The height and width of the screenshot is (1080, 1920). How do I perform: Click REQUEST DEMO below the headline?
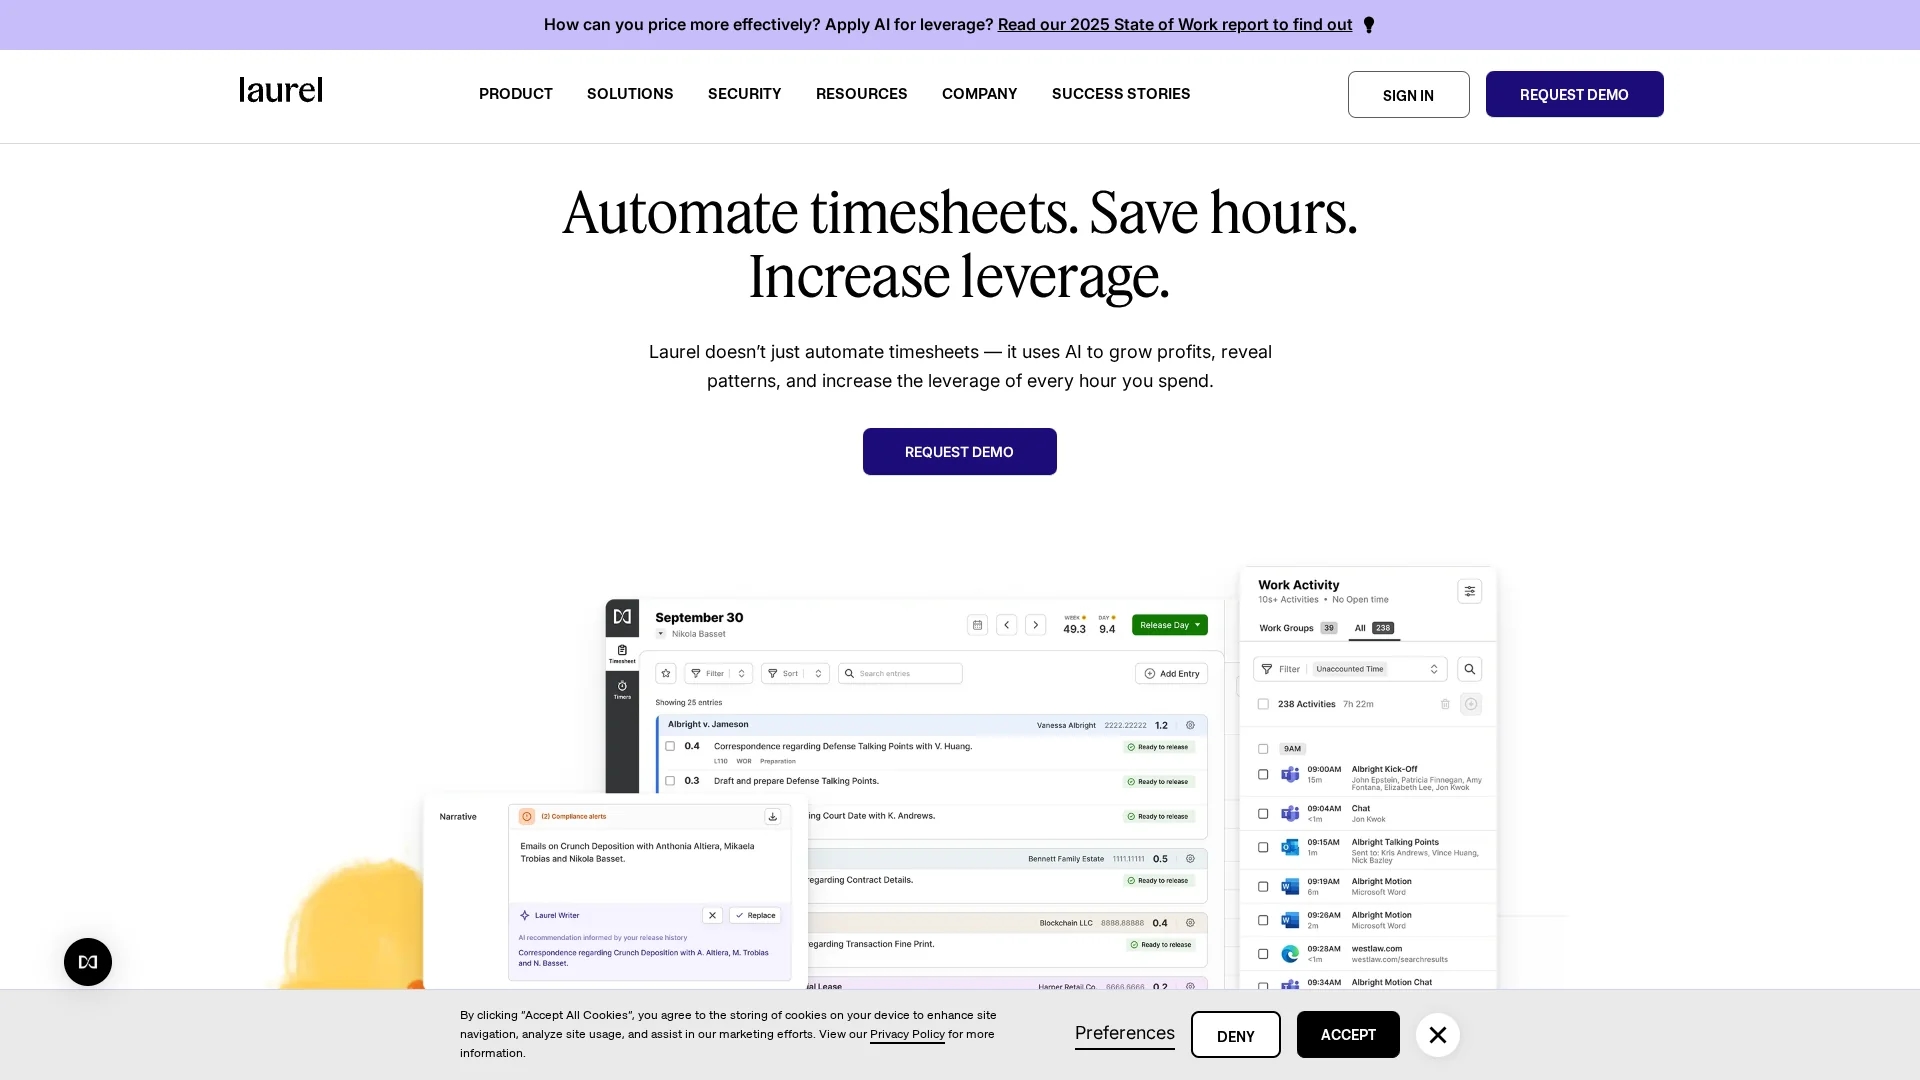[960, 452]
